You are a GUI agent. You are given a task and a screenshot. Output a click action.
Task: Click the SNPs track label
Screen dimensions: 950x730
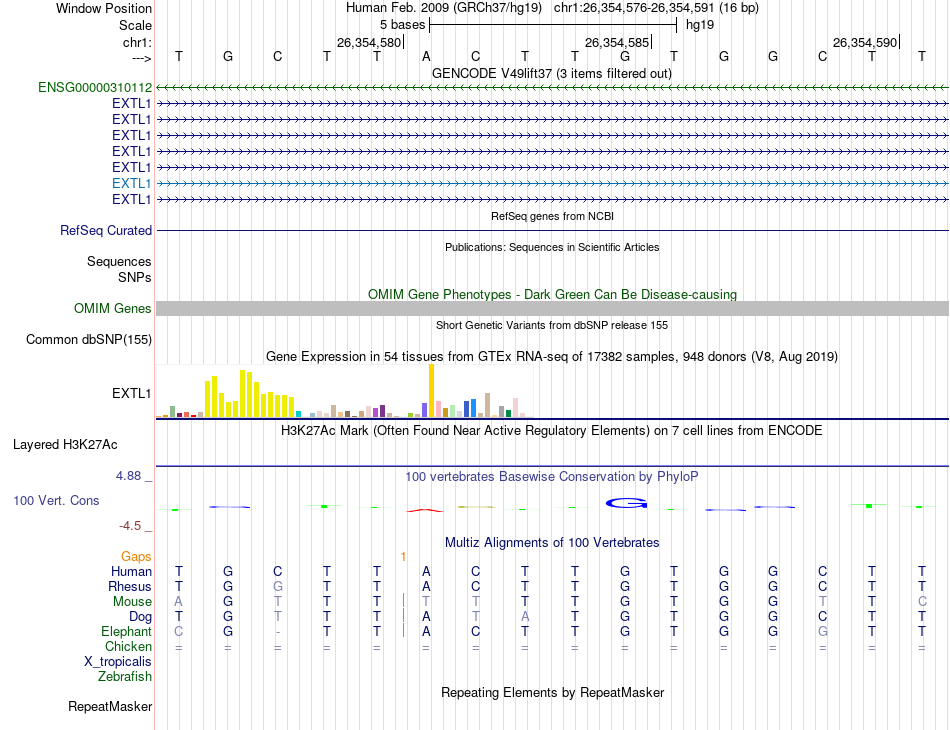point(135,277)
